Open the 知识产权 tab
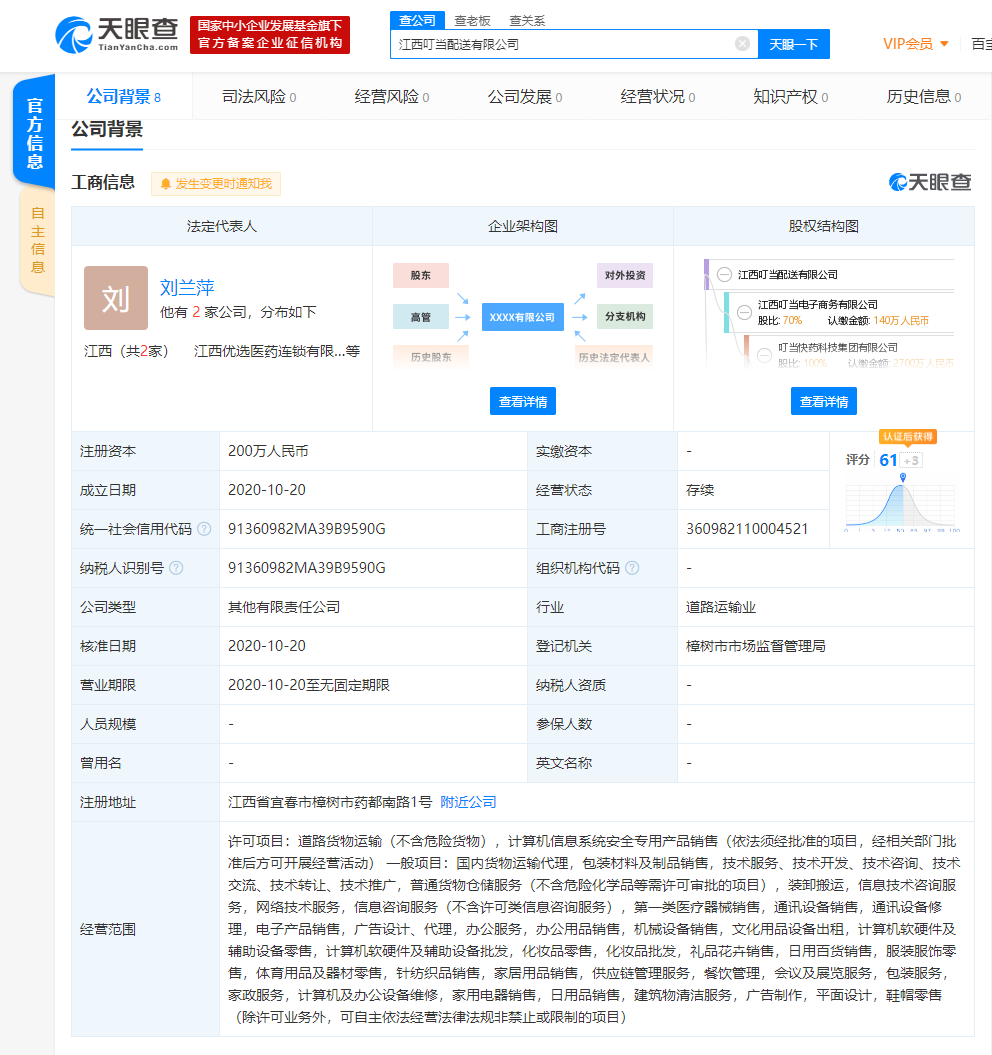The height and width of the screenshot is (1055, 992). click(x=791, y=97)
